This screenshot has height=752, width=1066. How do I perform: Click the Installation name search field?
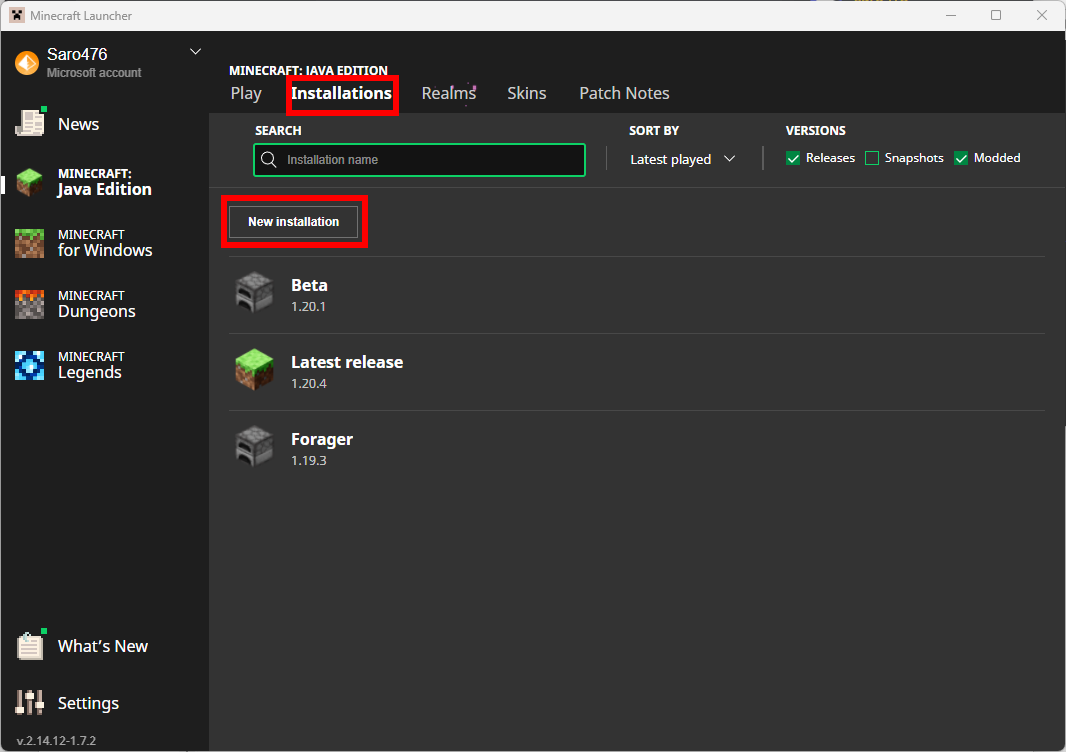(x=419, y=160)
